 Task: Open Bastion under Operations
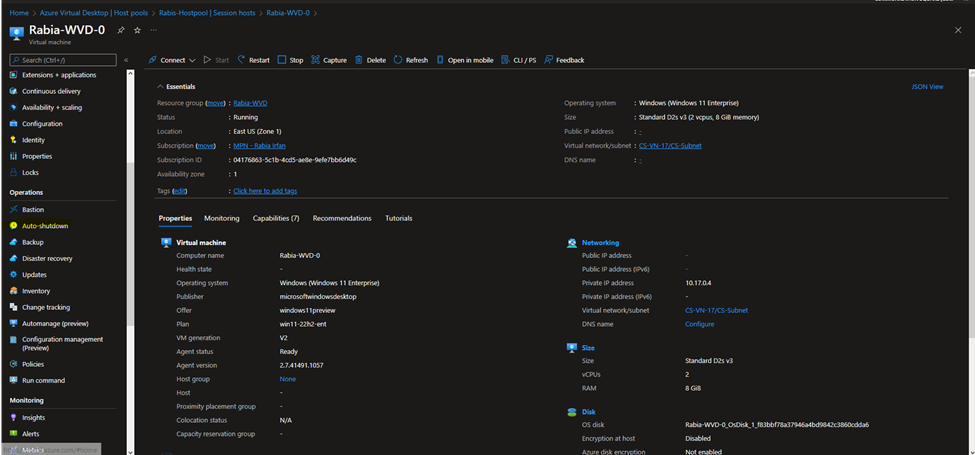[33, 210]
